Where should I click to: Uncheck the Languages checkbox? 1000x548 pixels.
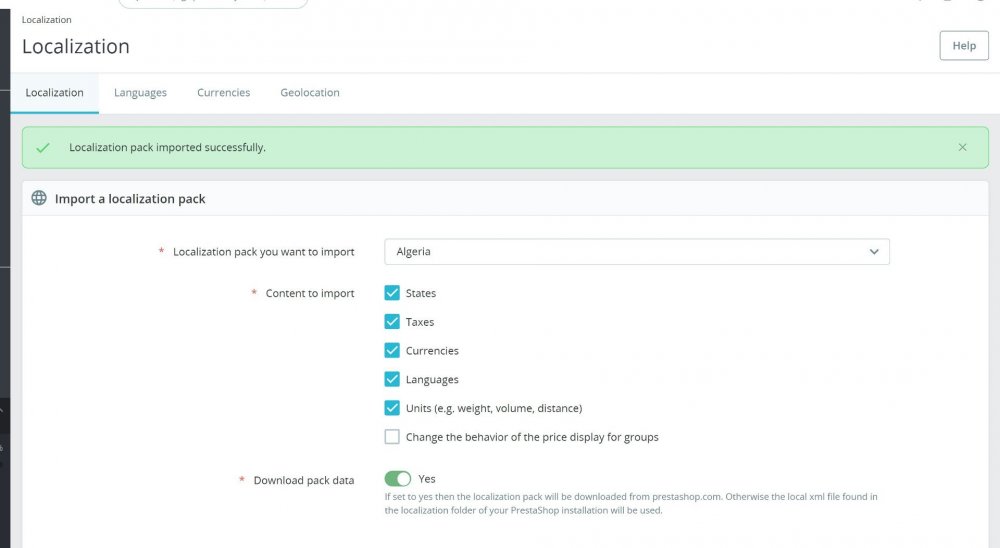tap(392, 380)
